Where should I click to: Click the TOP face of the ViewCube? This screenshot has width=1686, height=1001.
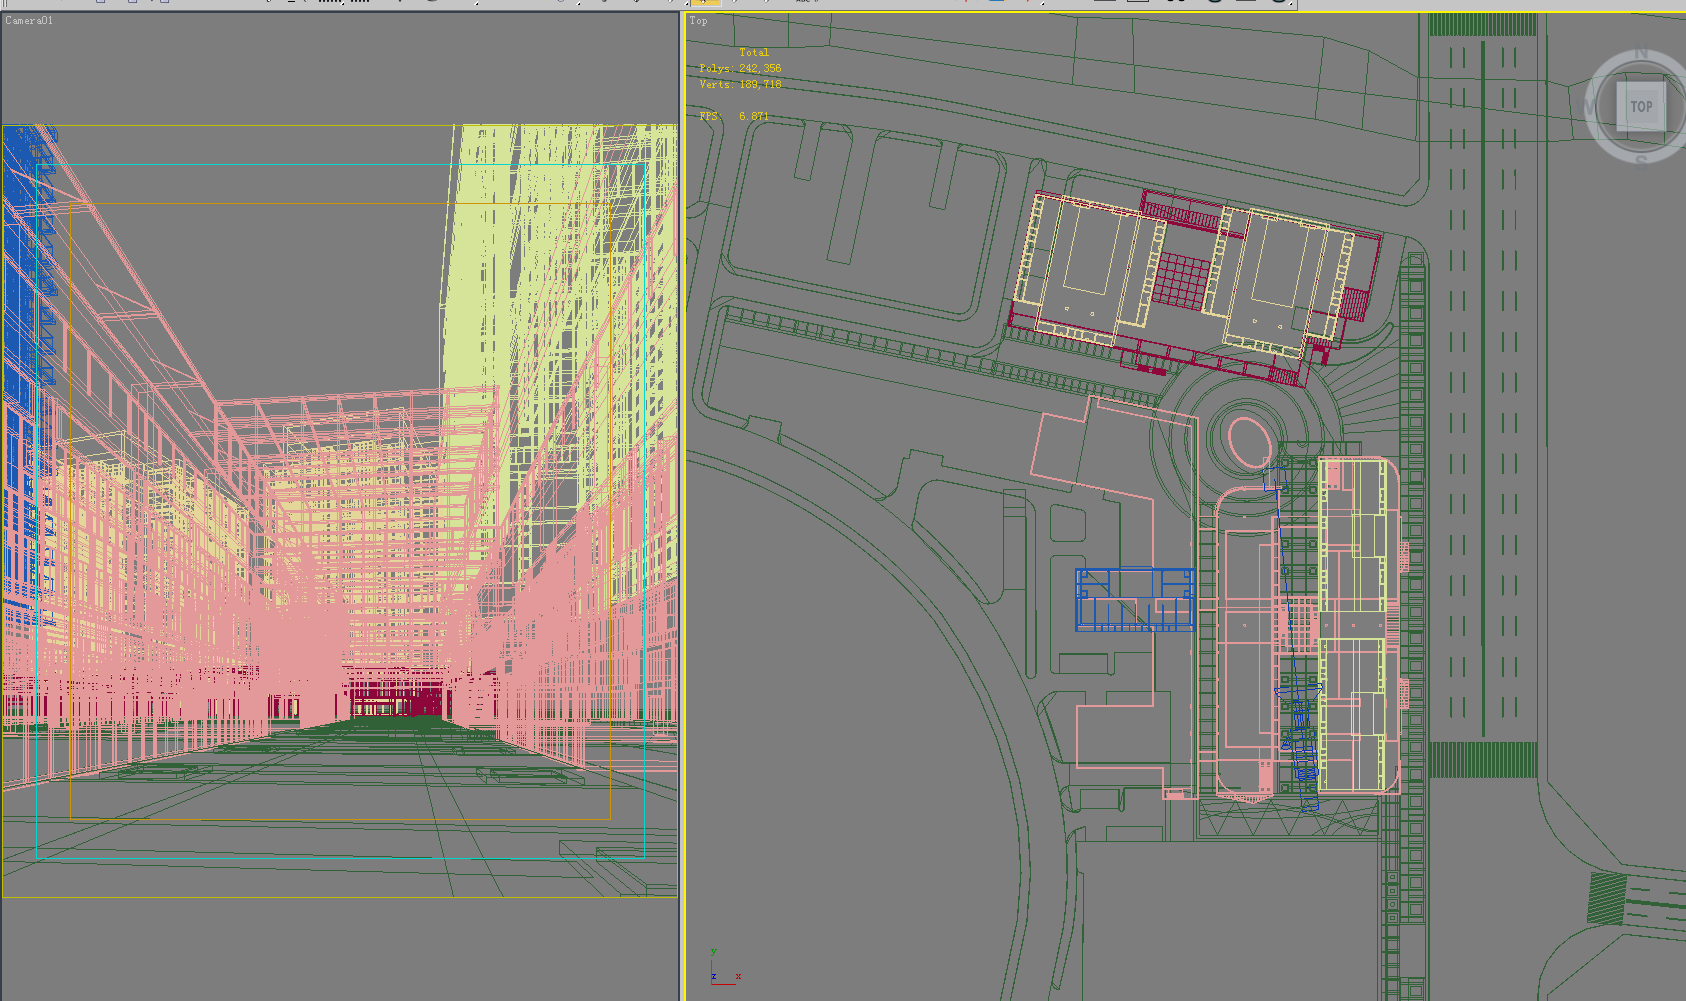(x=1641, y=107)
